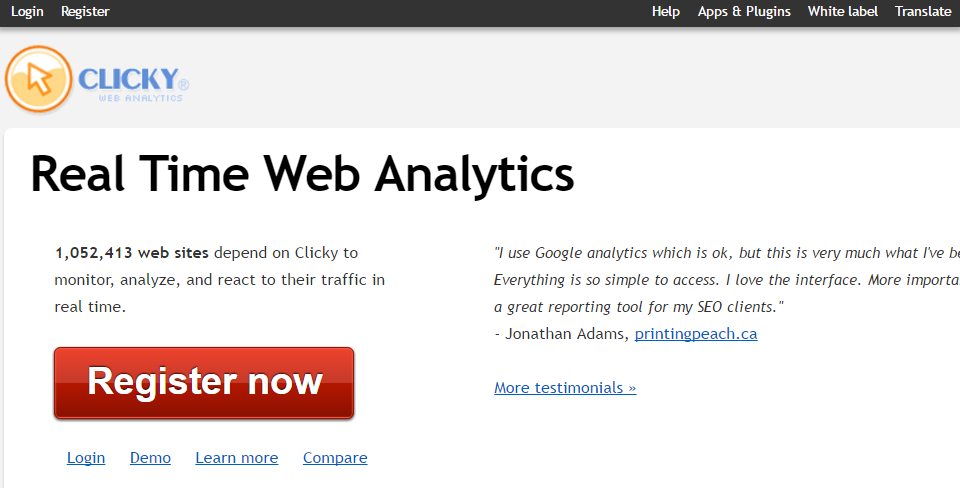Open the Help menu item

coord(666,12)
